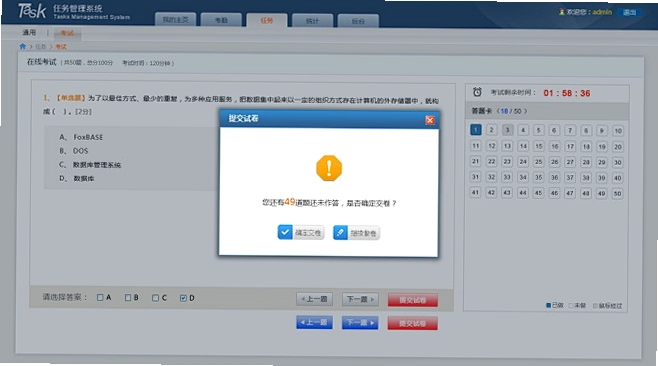Click the 退出 logout button
Screen dimensions: 658x366
pyautogui.click(x=629, y=12)
